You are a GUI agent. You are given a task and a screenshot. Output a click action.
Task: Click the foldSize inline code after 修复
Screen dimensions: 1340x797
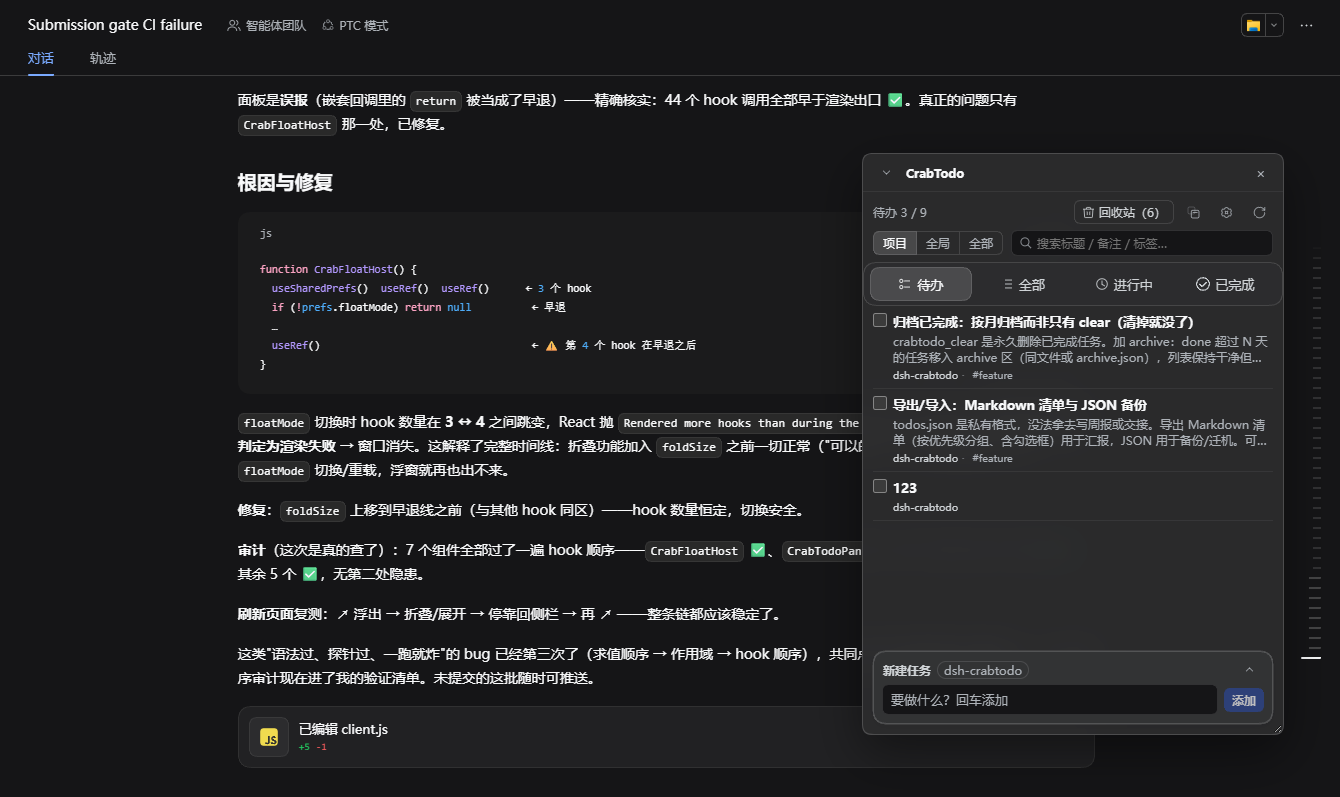[313, 511]
